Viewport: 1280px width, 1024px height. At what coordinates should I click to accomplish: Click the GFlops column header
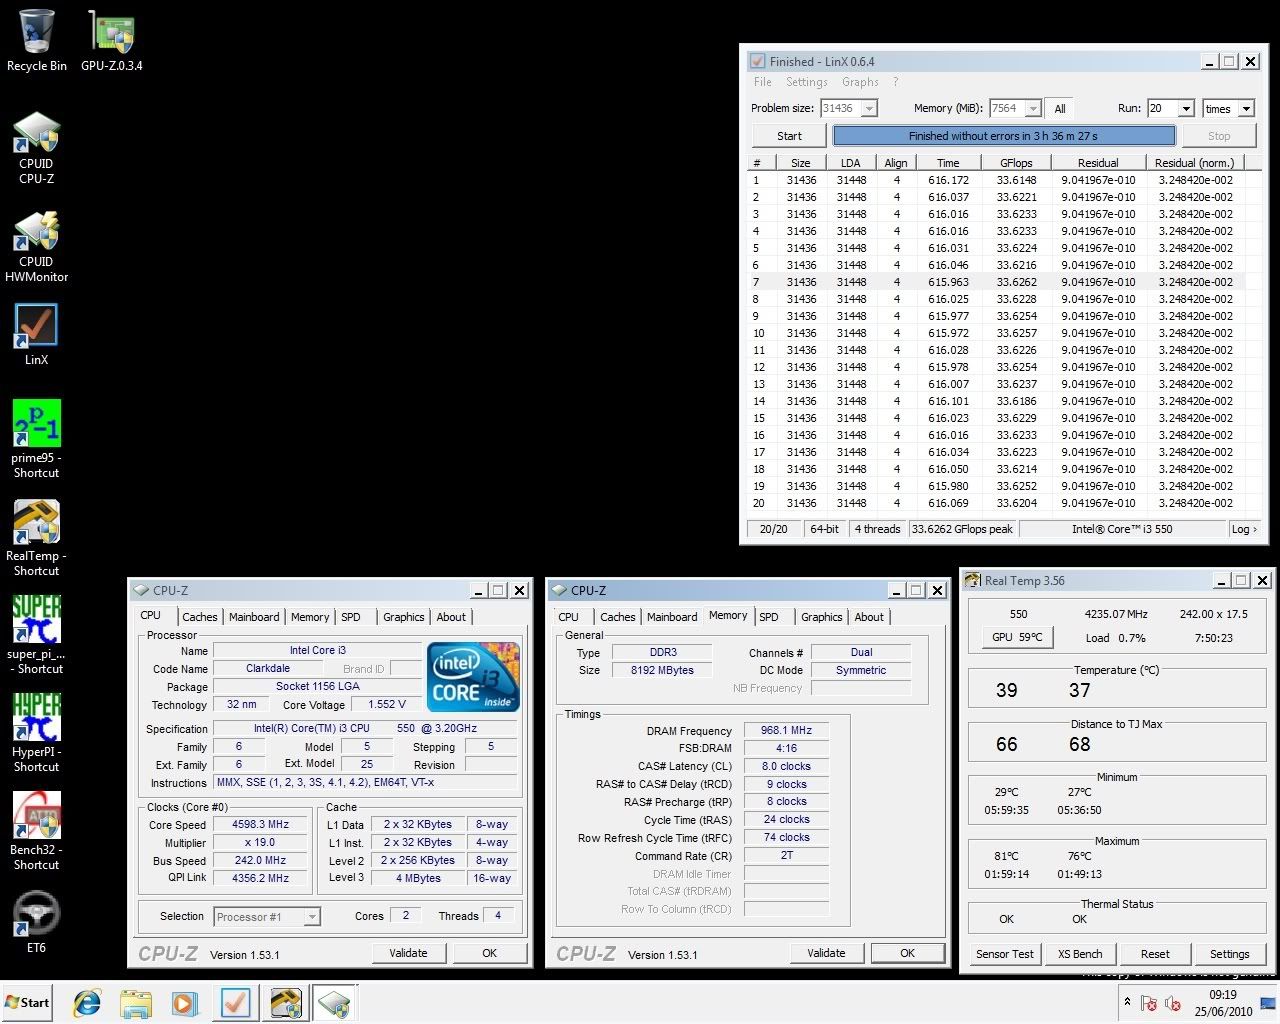click(x=1016, y=163)
